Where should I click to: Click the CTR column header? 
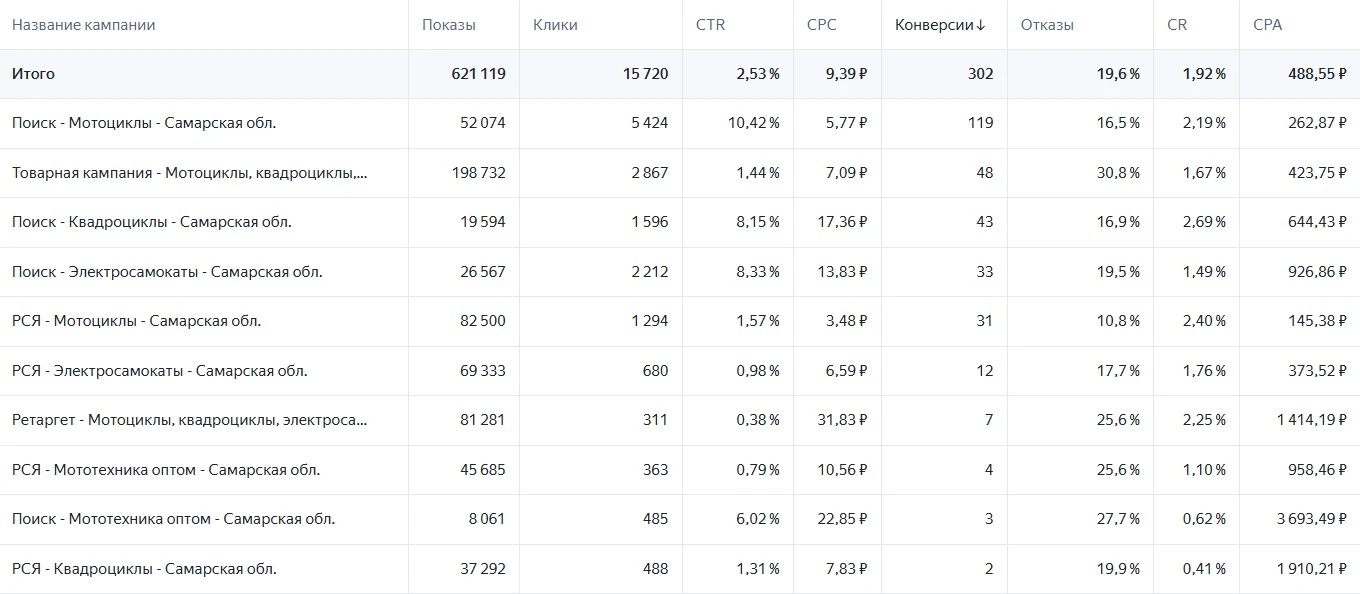click(x=710, y=25)
